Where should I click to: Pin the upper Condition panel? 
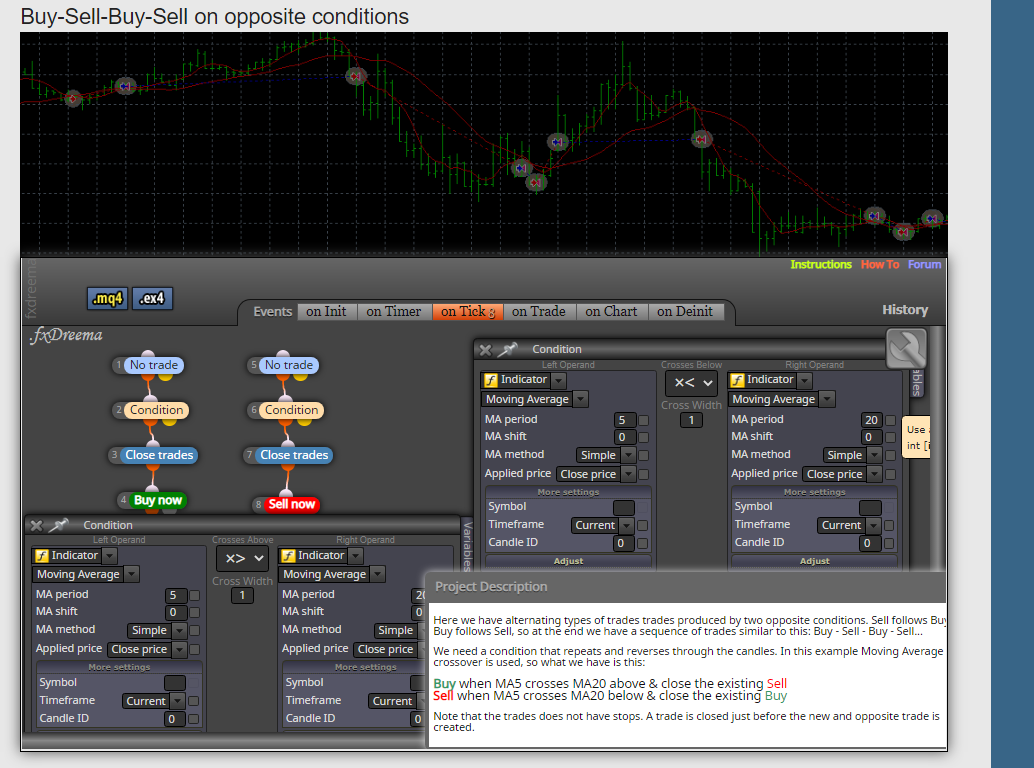[507, 349]
